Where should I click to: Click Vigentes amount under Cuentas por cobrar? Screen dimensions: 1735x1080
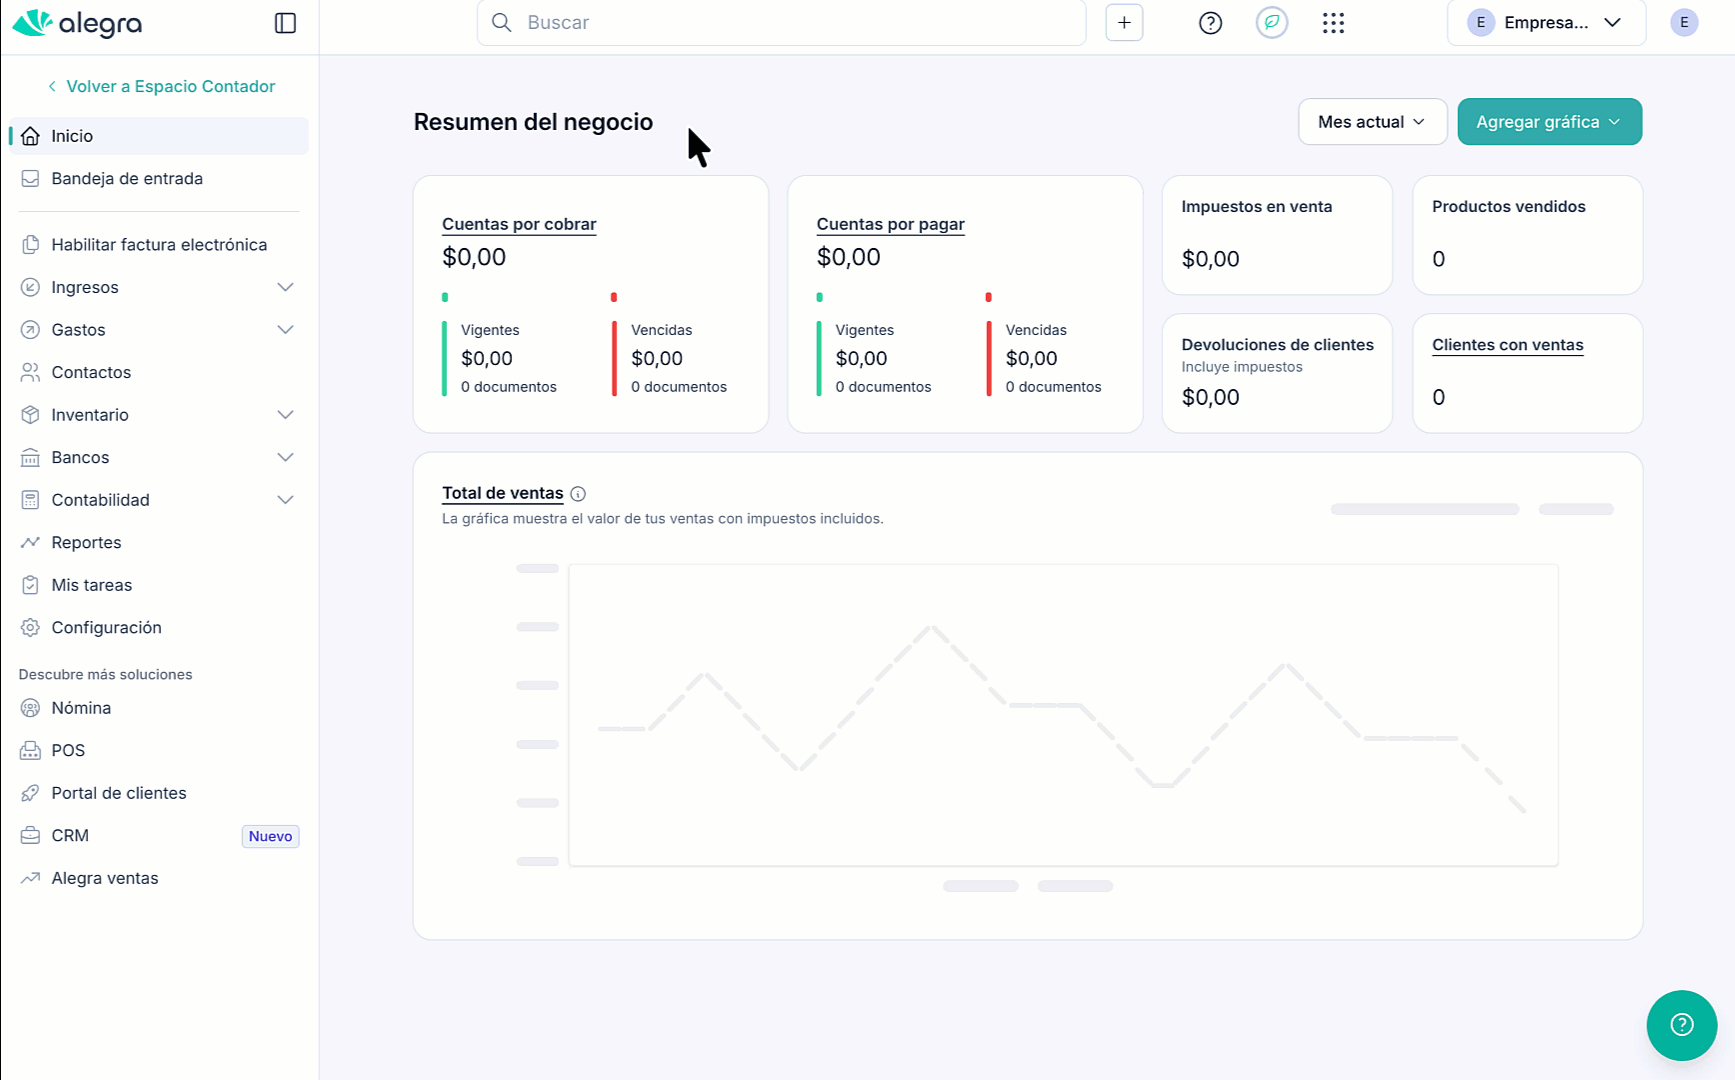487,358
